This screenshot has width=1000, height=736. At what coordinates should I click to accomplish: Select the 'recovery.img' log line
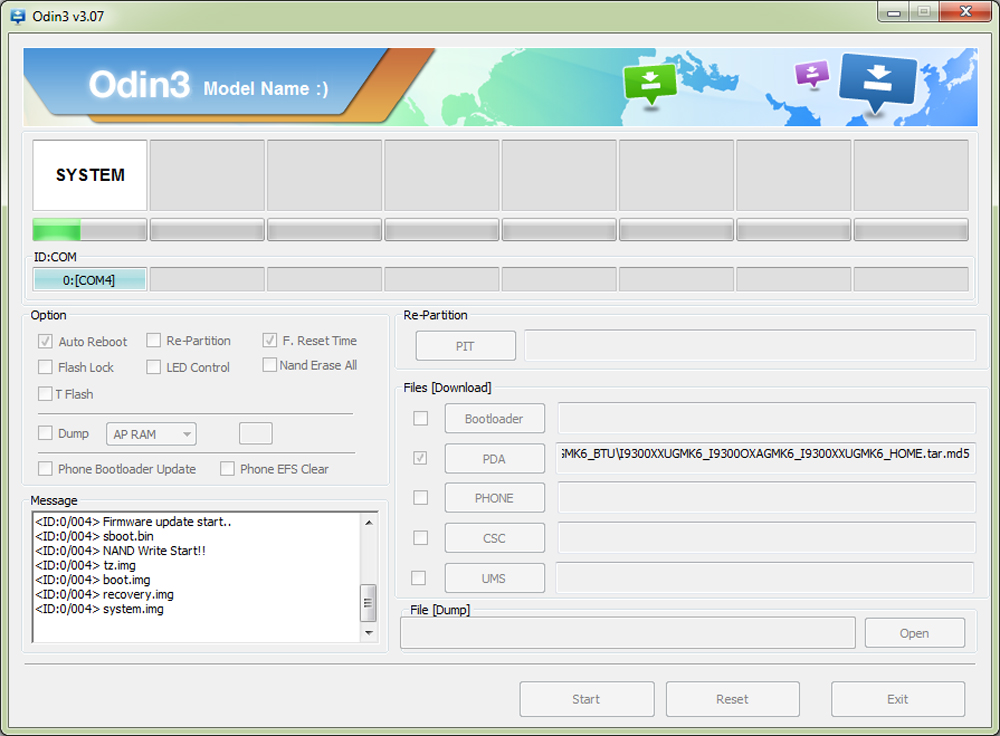[x=105, y=594]
